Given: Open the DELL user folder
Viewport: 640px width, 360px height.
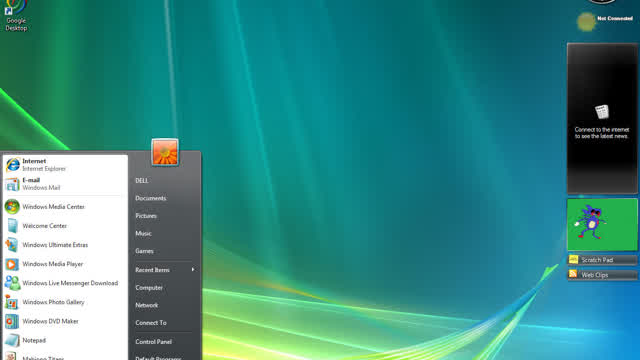Looking at the screenshot, I should tap(142, 180).
